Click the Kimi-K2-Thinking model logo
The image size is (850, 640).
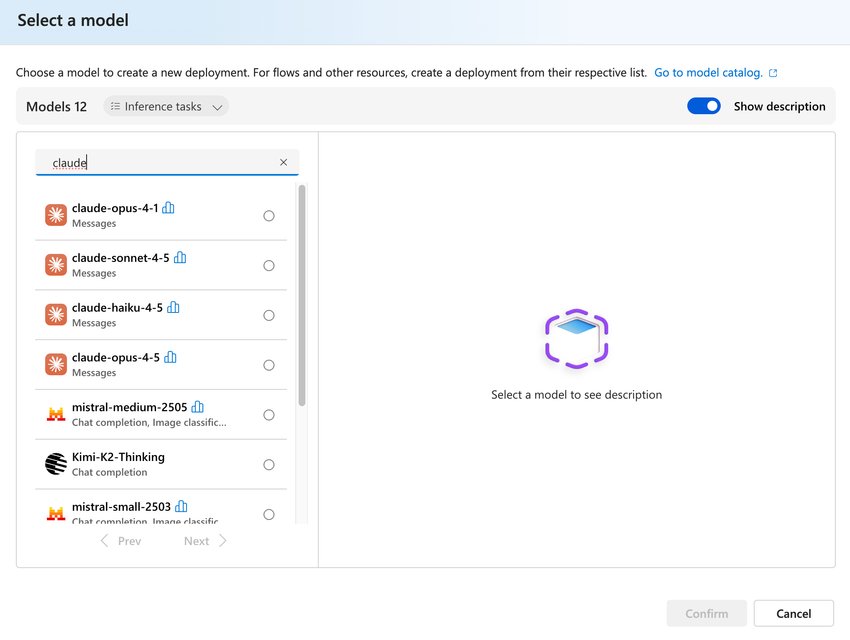point(55,463)
